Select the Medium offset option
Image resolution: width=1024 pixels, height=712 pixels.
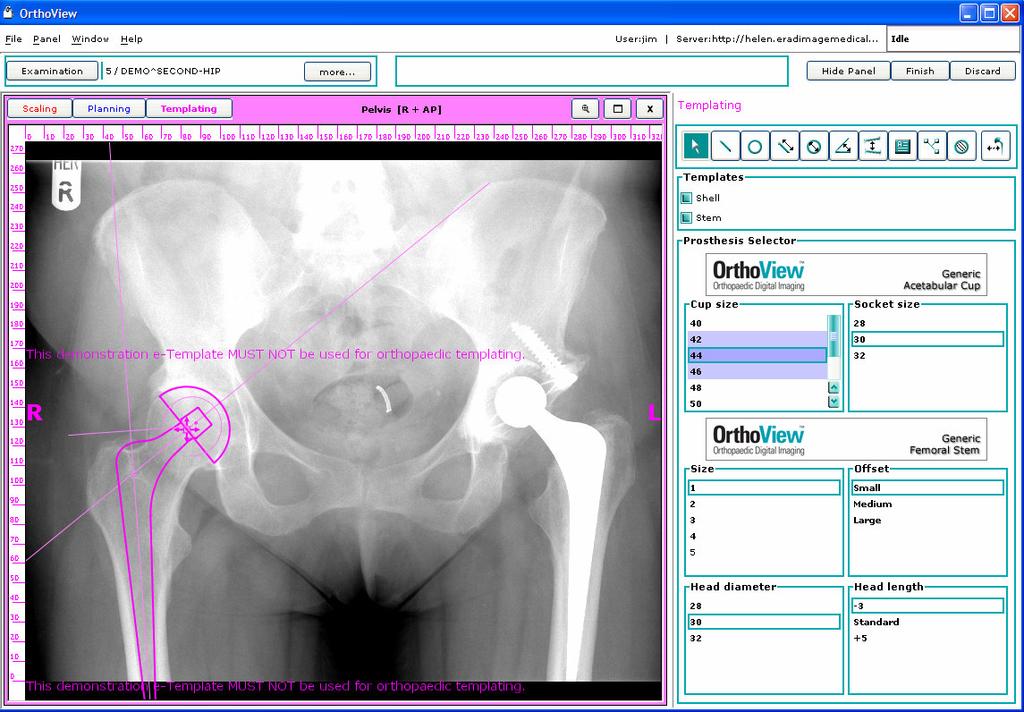[927, 504]
